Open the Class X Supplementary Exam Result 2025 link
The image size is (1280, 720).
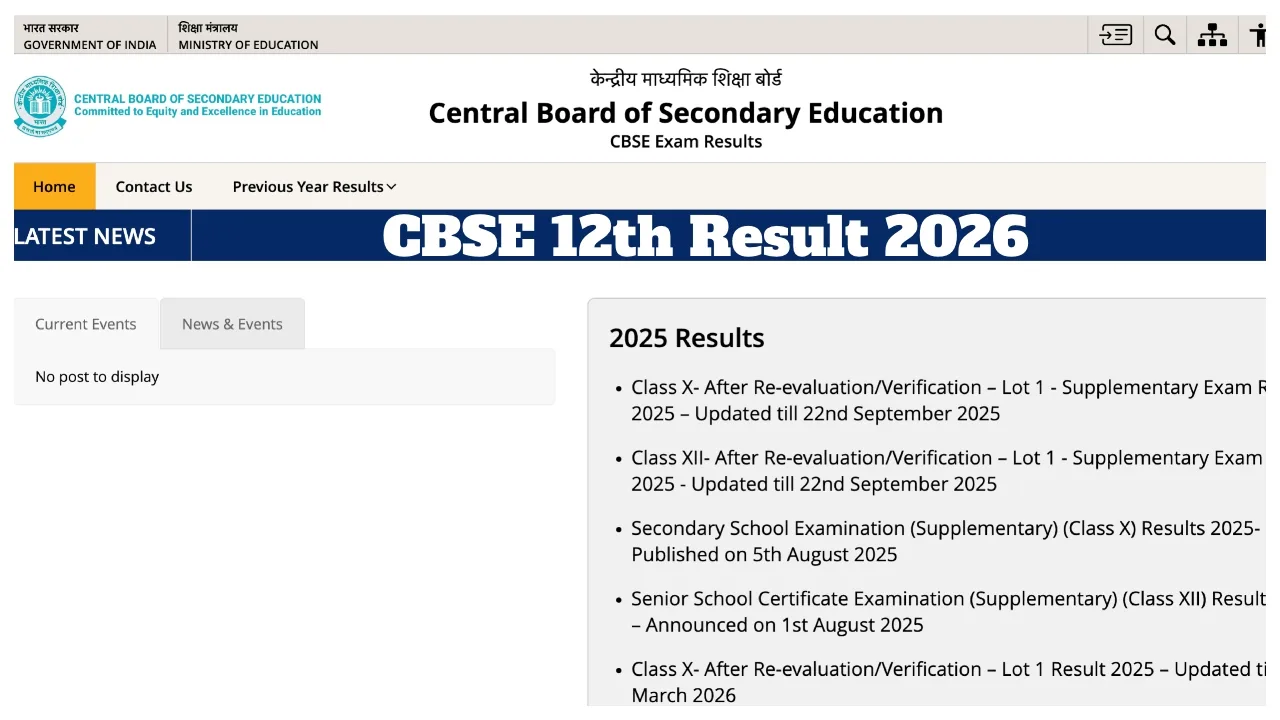(x=945, y=400)
